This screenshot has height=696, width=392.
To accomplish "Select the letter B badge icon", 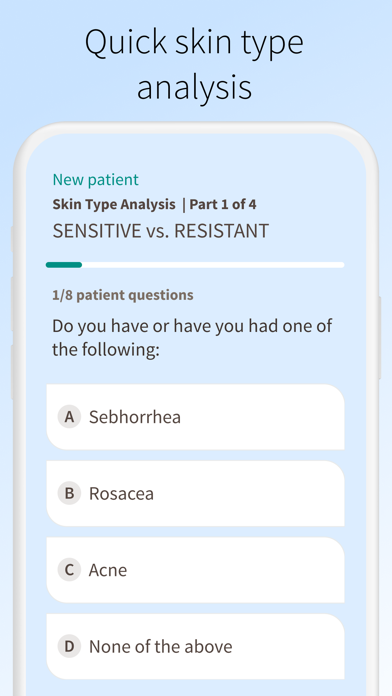I will 69,494.
